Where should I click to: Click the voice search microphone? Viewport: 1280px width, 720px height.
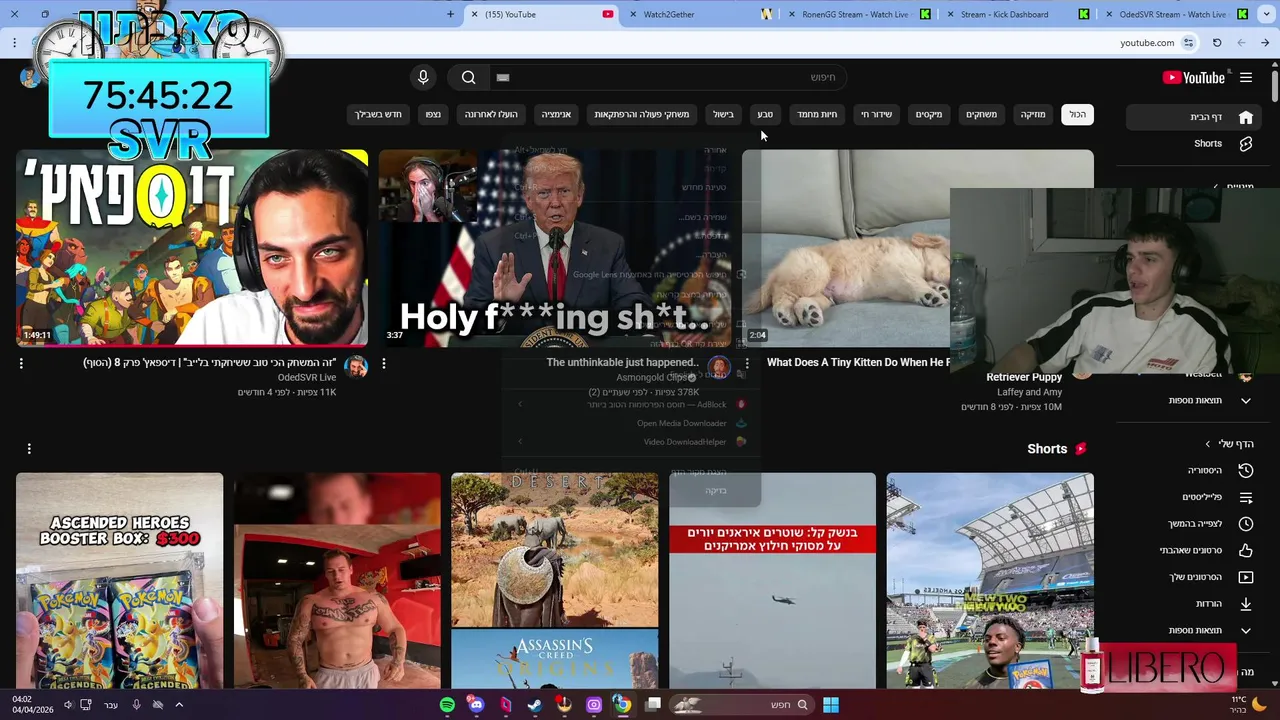tap(423, 77)
